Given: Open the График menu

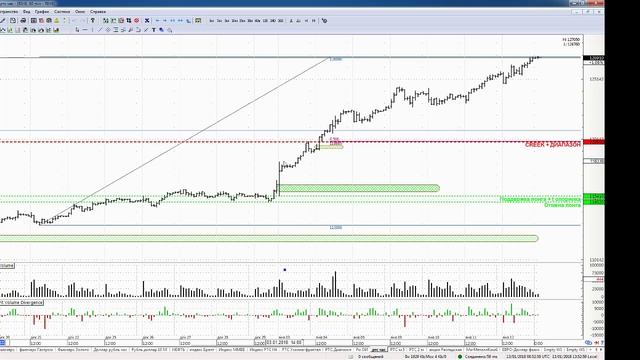Looking at the screenshot, I should click(x=42, y=12).
